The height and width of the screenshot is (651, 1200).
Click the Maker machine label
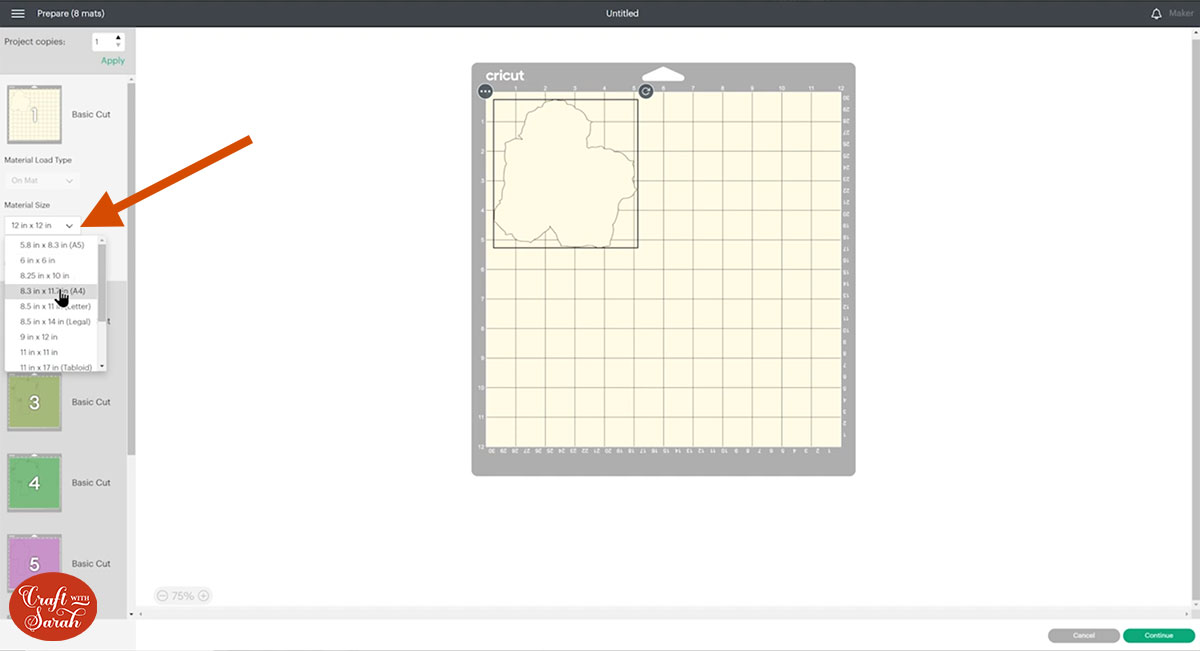click(x=1180, y=13)
